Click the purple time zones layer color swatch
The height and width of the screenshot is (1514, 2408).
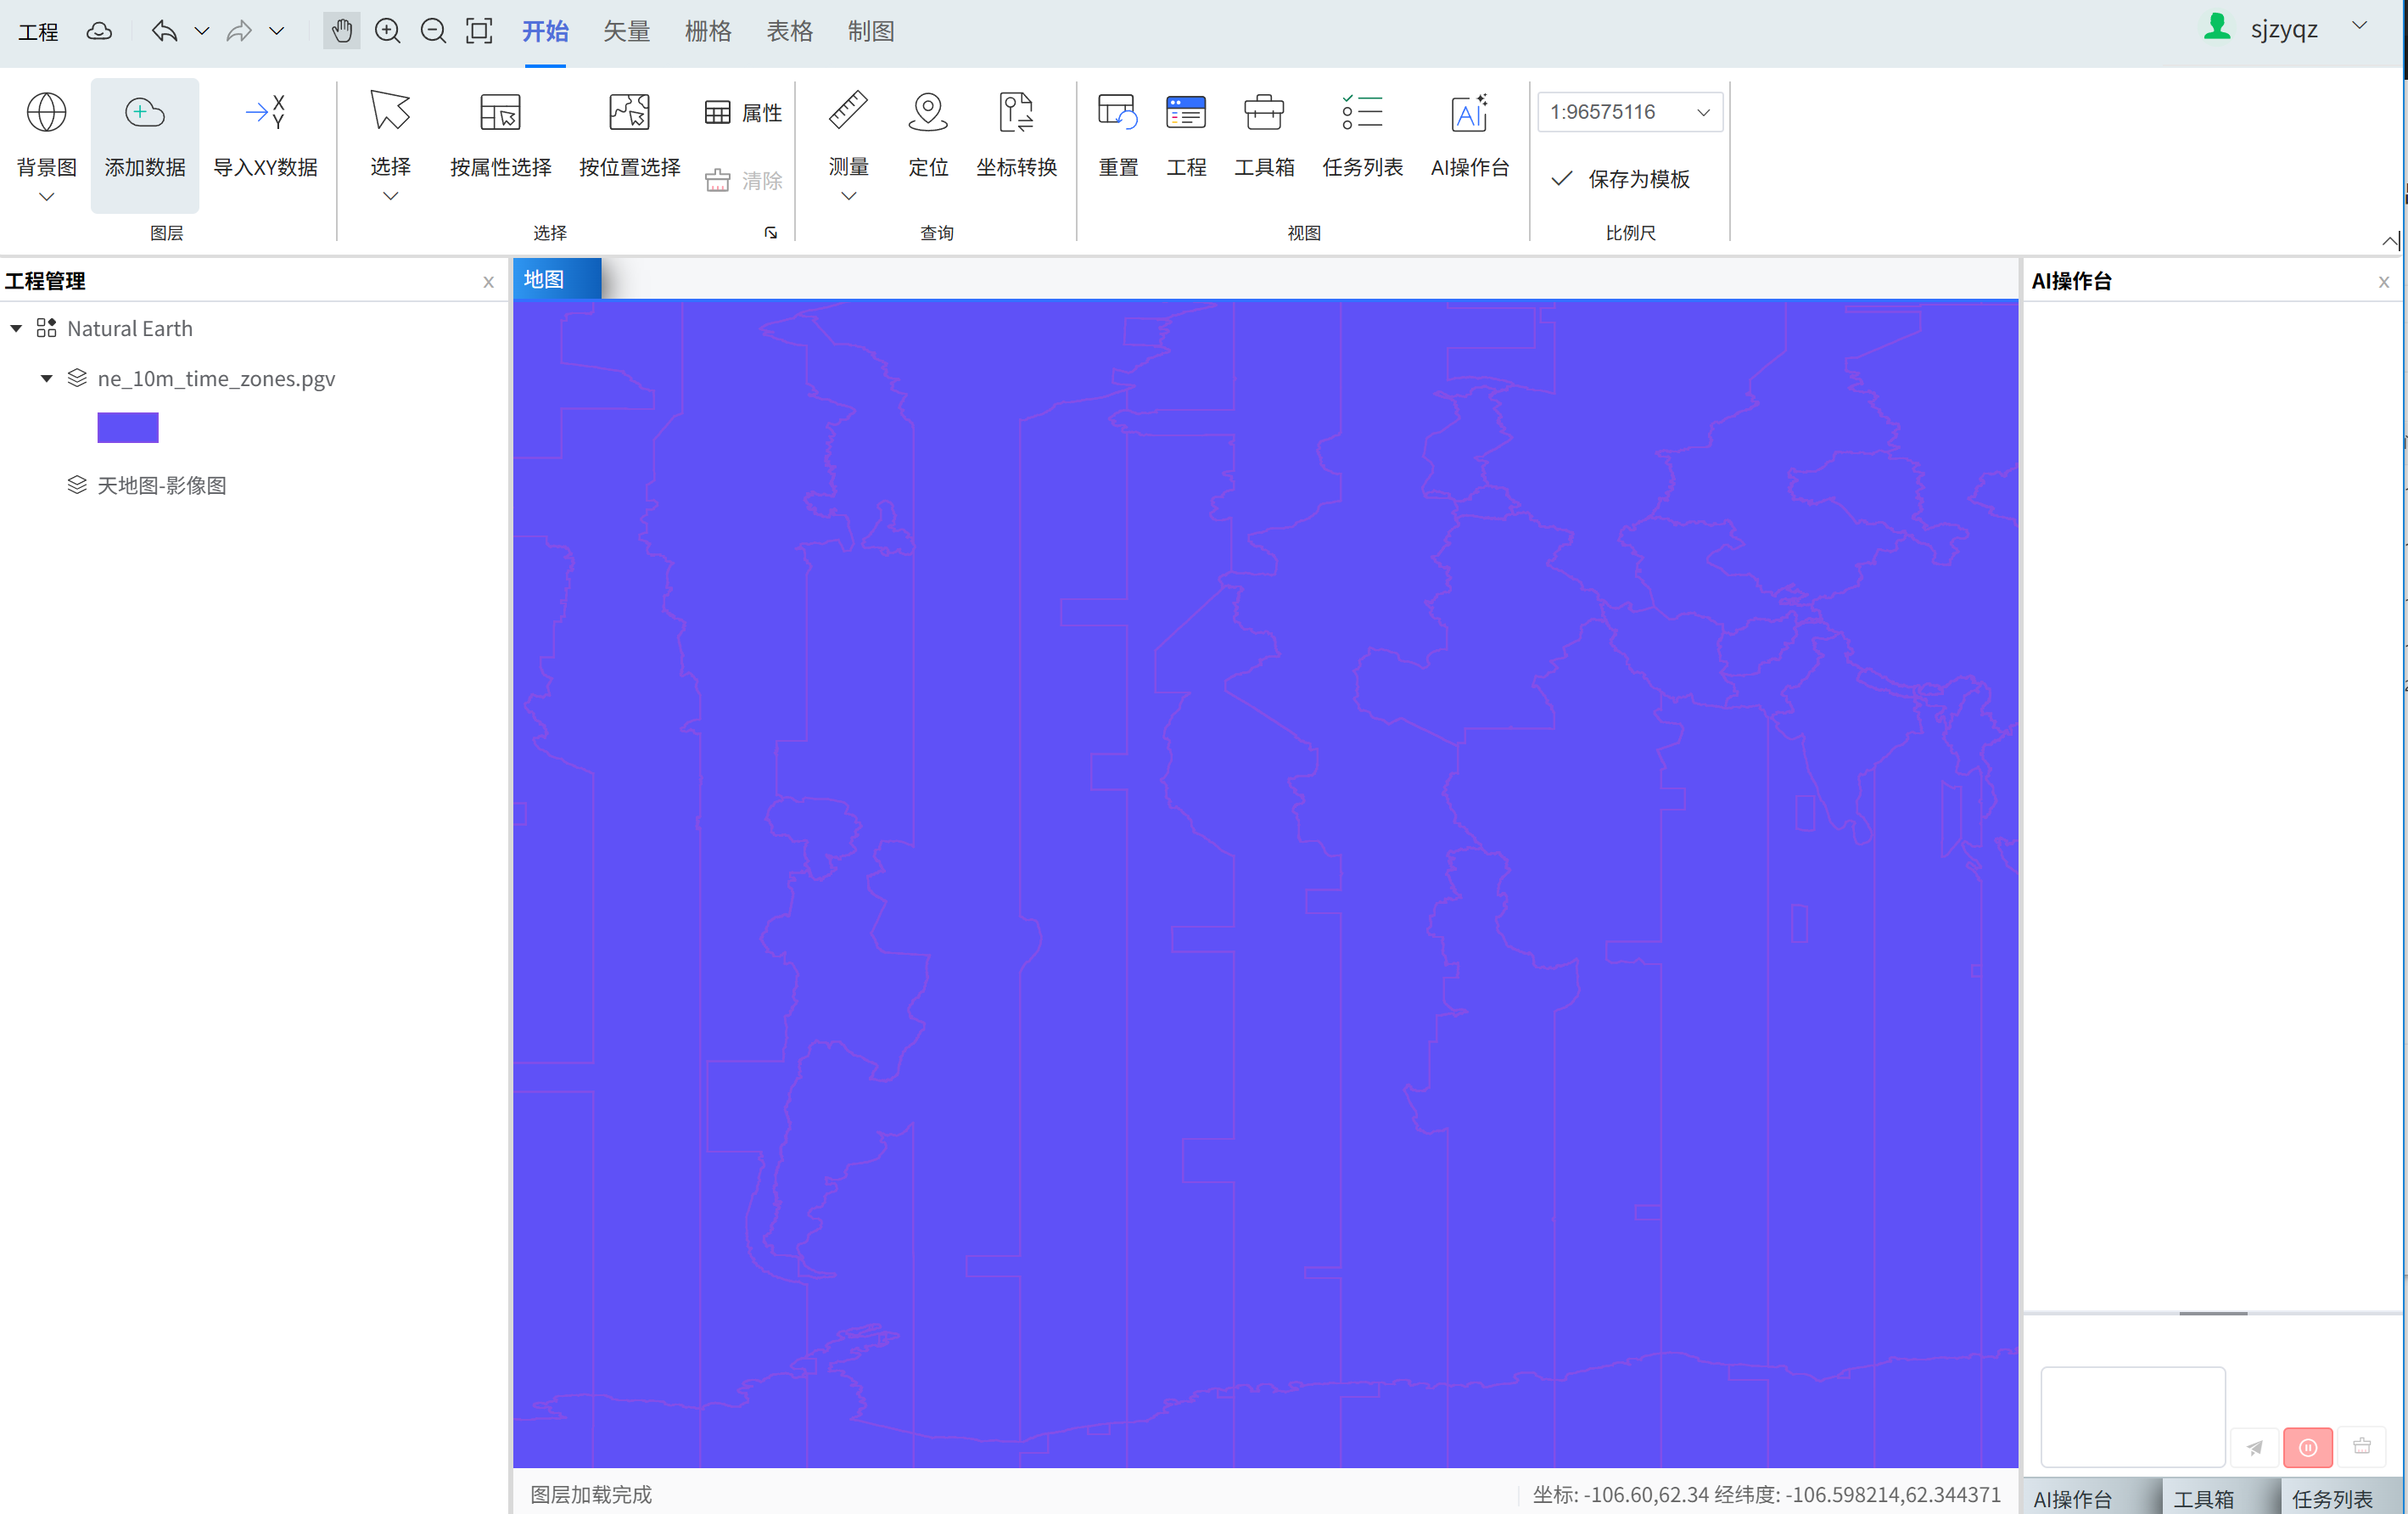tap(128, 428)
